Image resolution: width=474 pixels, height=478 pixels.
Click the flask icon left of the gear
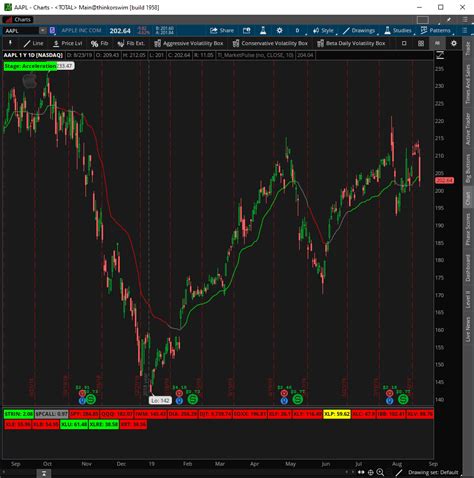pos(263,31)
